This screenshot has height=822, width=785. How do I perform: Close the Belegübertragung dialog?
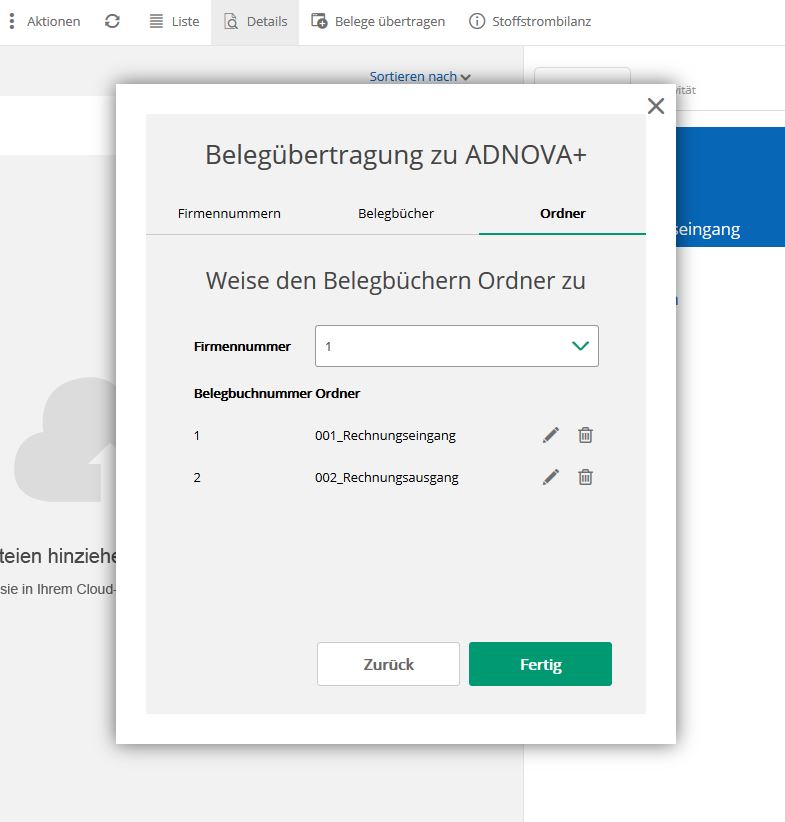pos(655,106)
